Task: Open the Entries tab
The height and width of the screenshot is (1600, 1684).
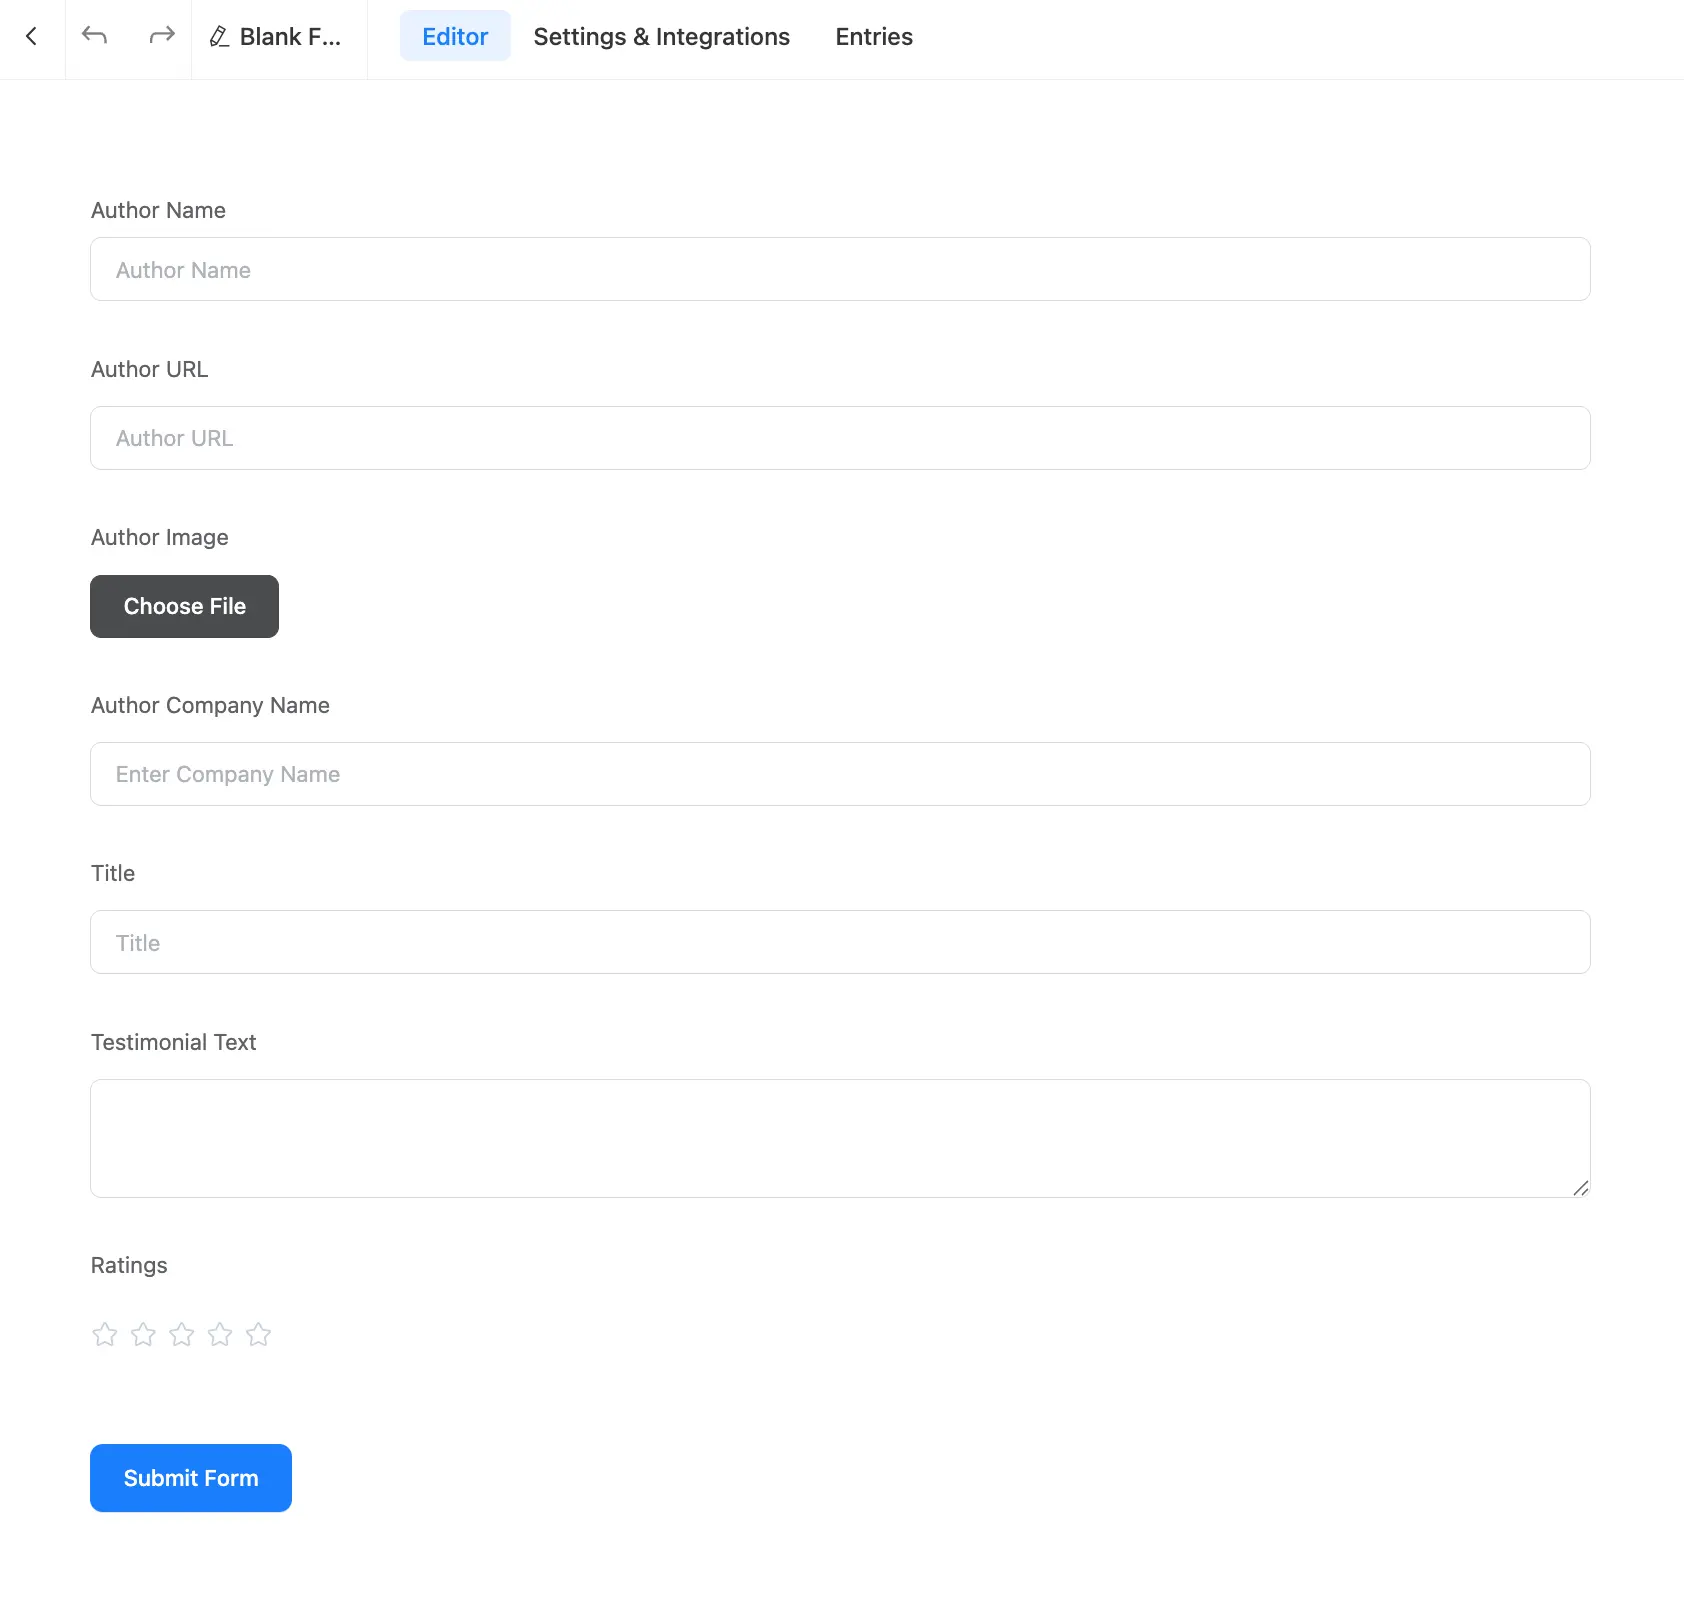Action: point(874,37)
